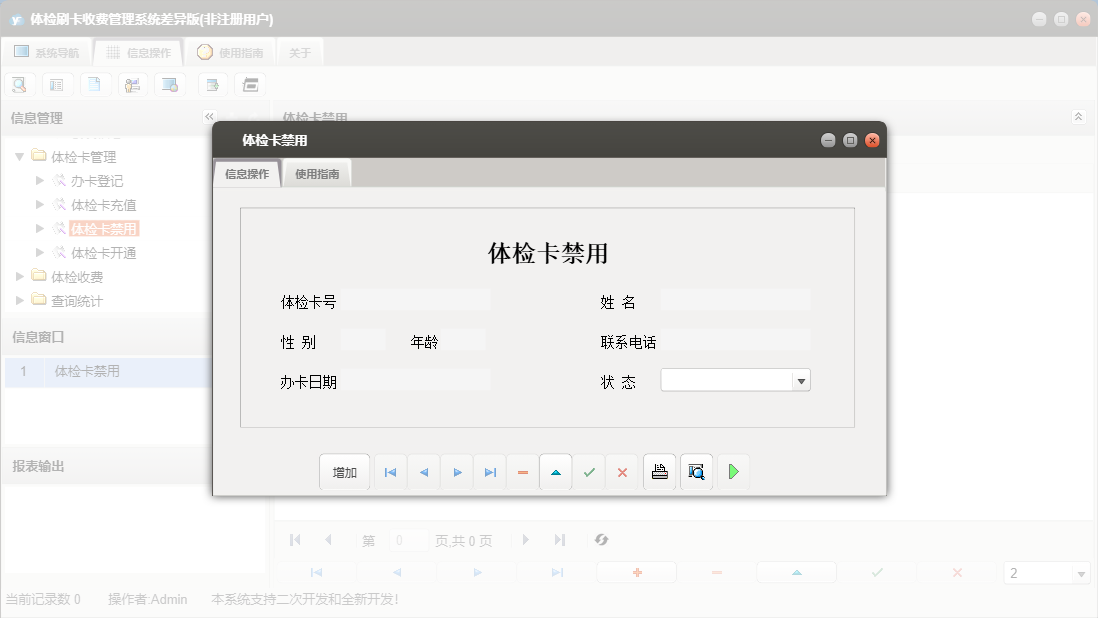Jump to first record with navigation icon
This screenshot has width=1098, height=618.
[390, 471]
